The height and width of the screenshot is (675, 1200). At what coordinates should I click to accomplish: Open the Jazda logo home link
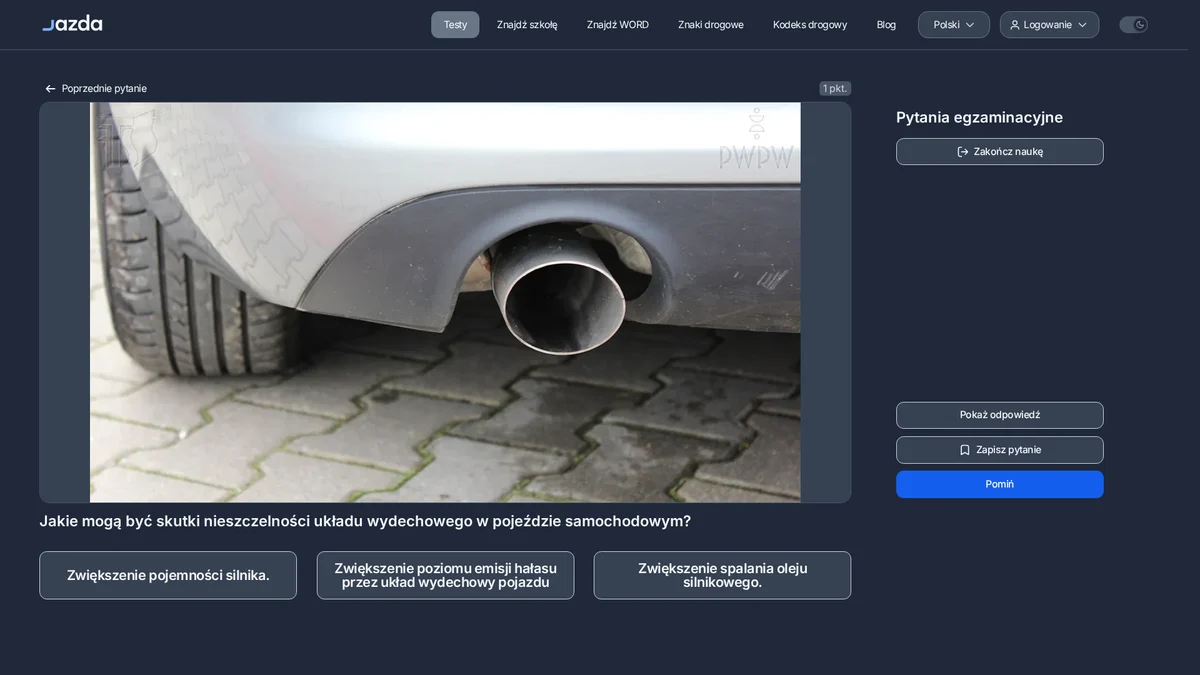[x=72, y=24]
